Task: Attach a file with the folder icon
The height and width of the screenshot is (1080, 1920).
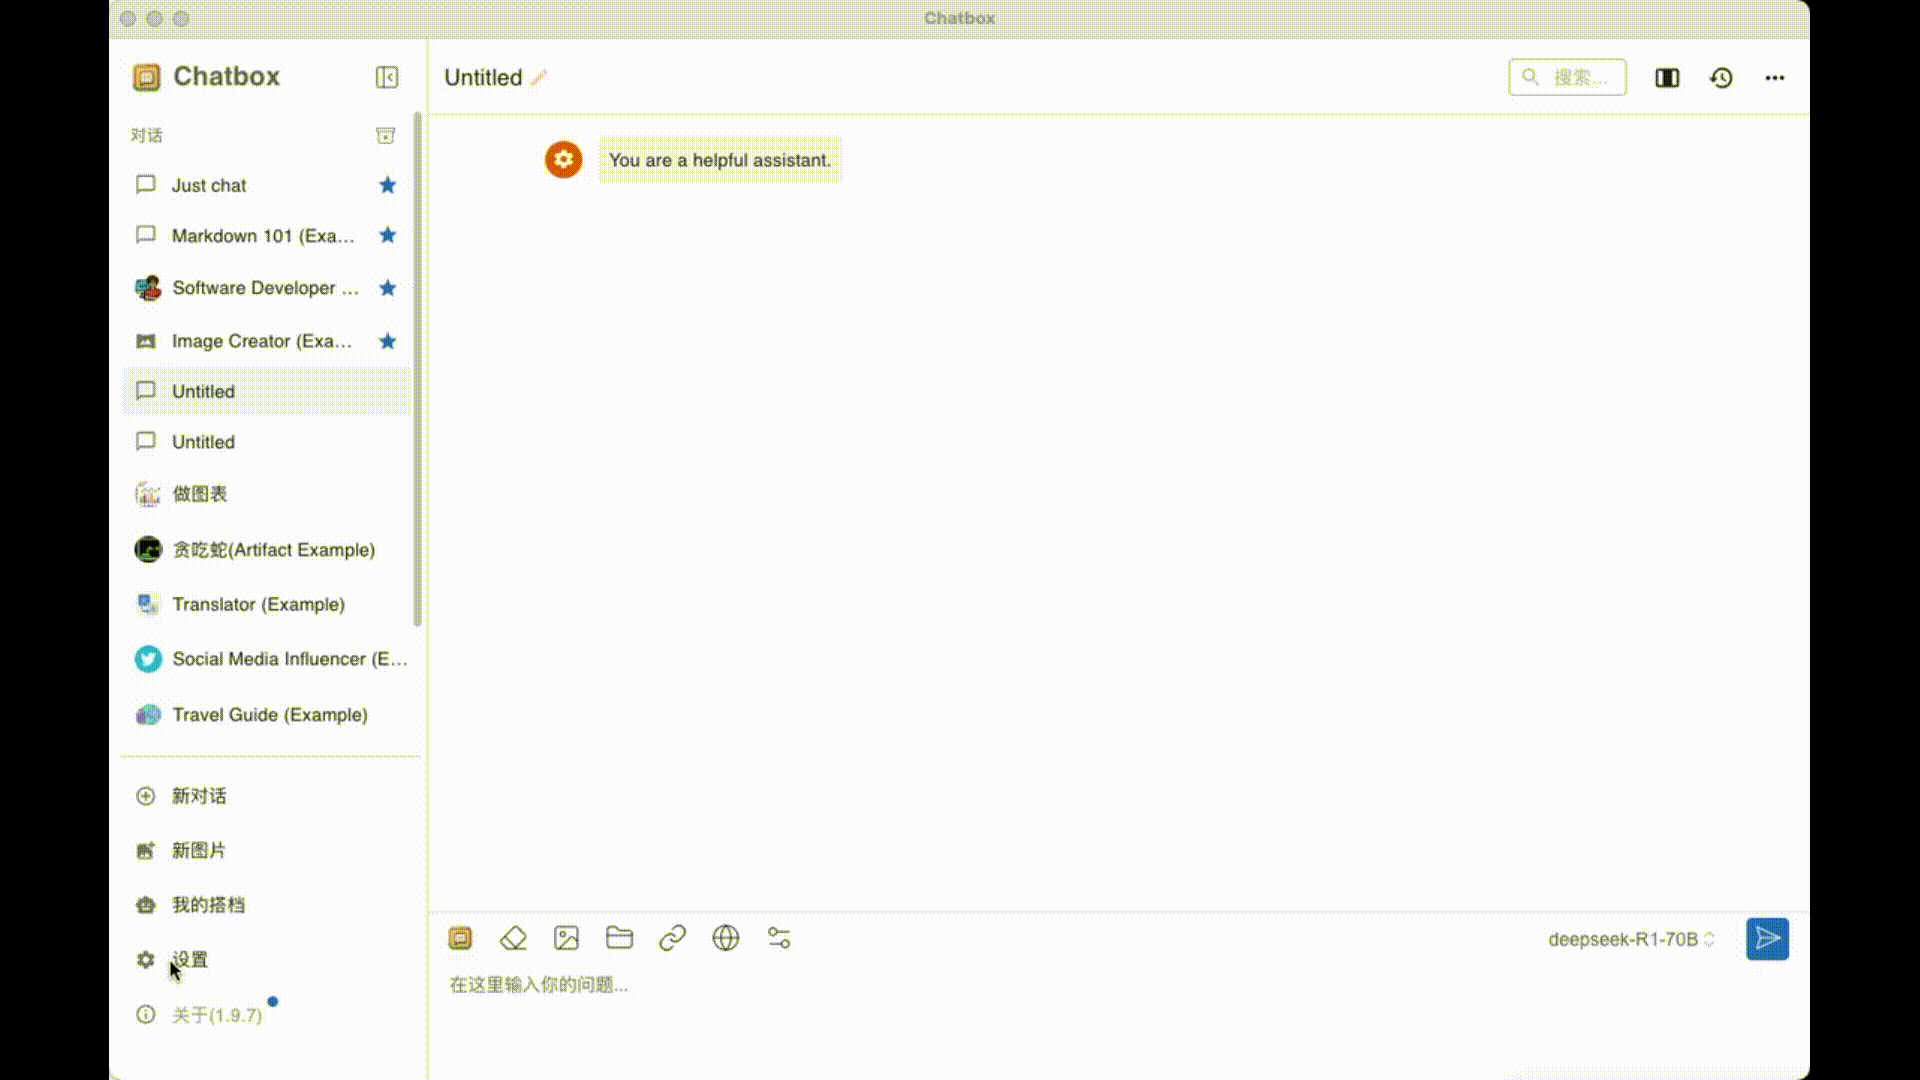Action: point(619,938)
